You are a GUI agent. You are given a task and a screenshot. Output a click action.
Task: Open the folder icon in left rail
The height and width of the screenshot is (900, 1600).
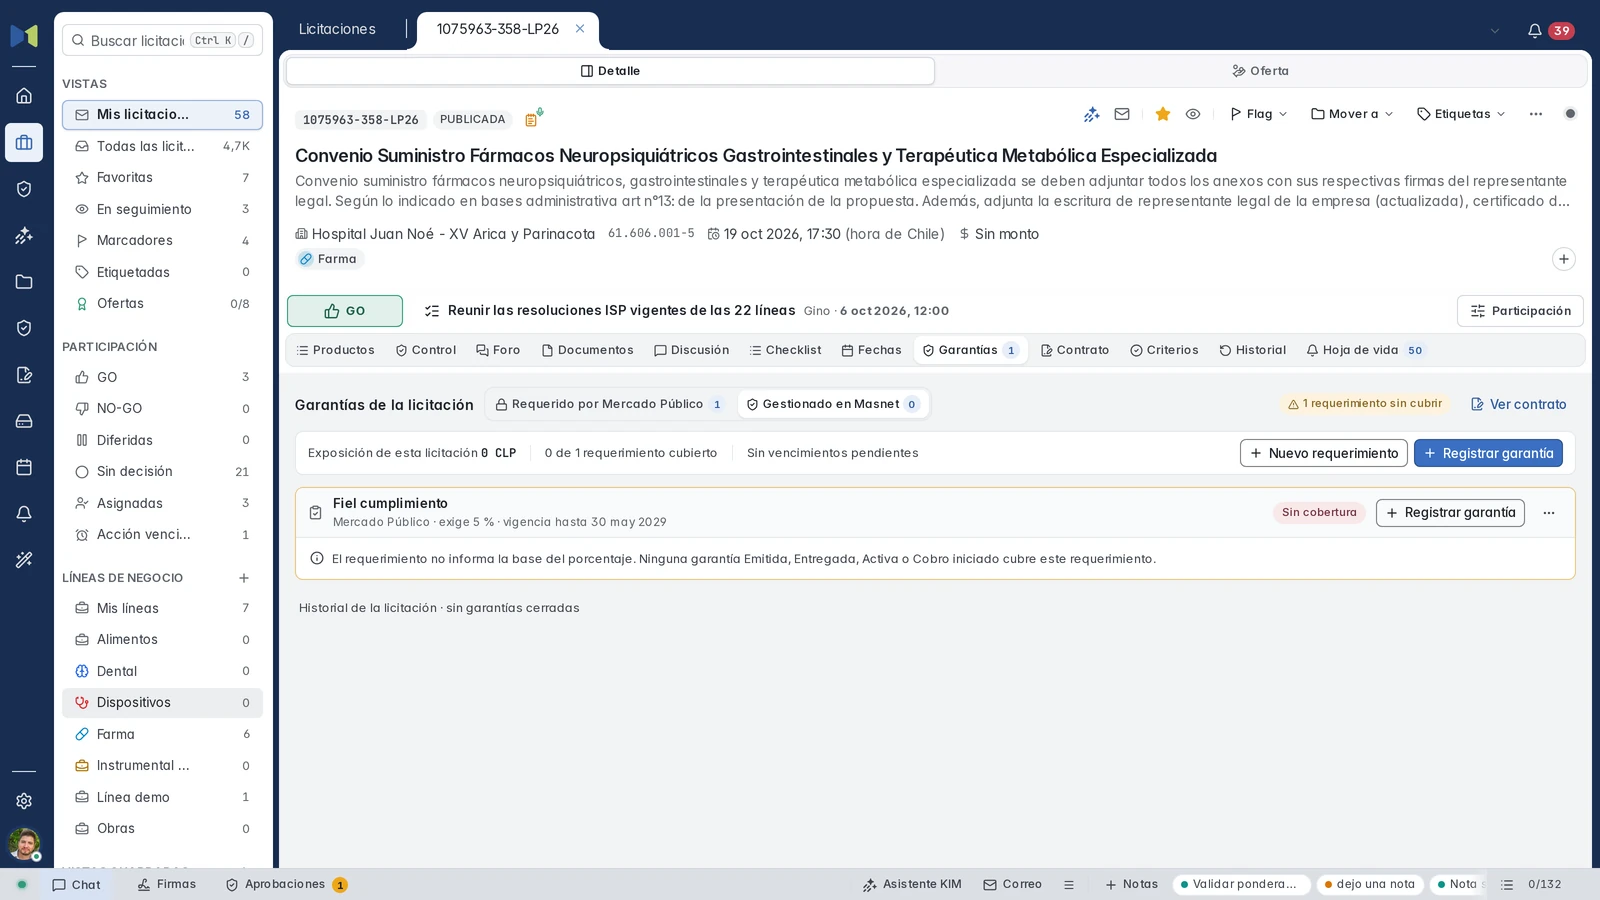[24, 282]
